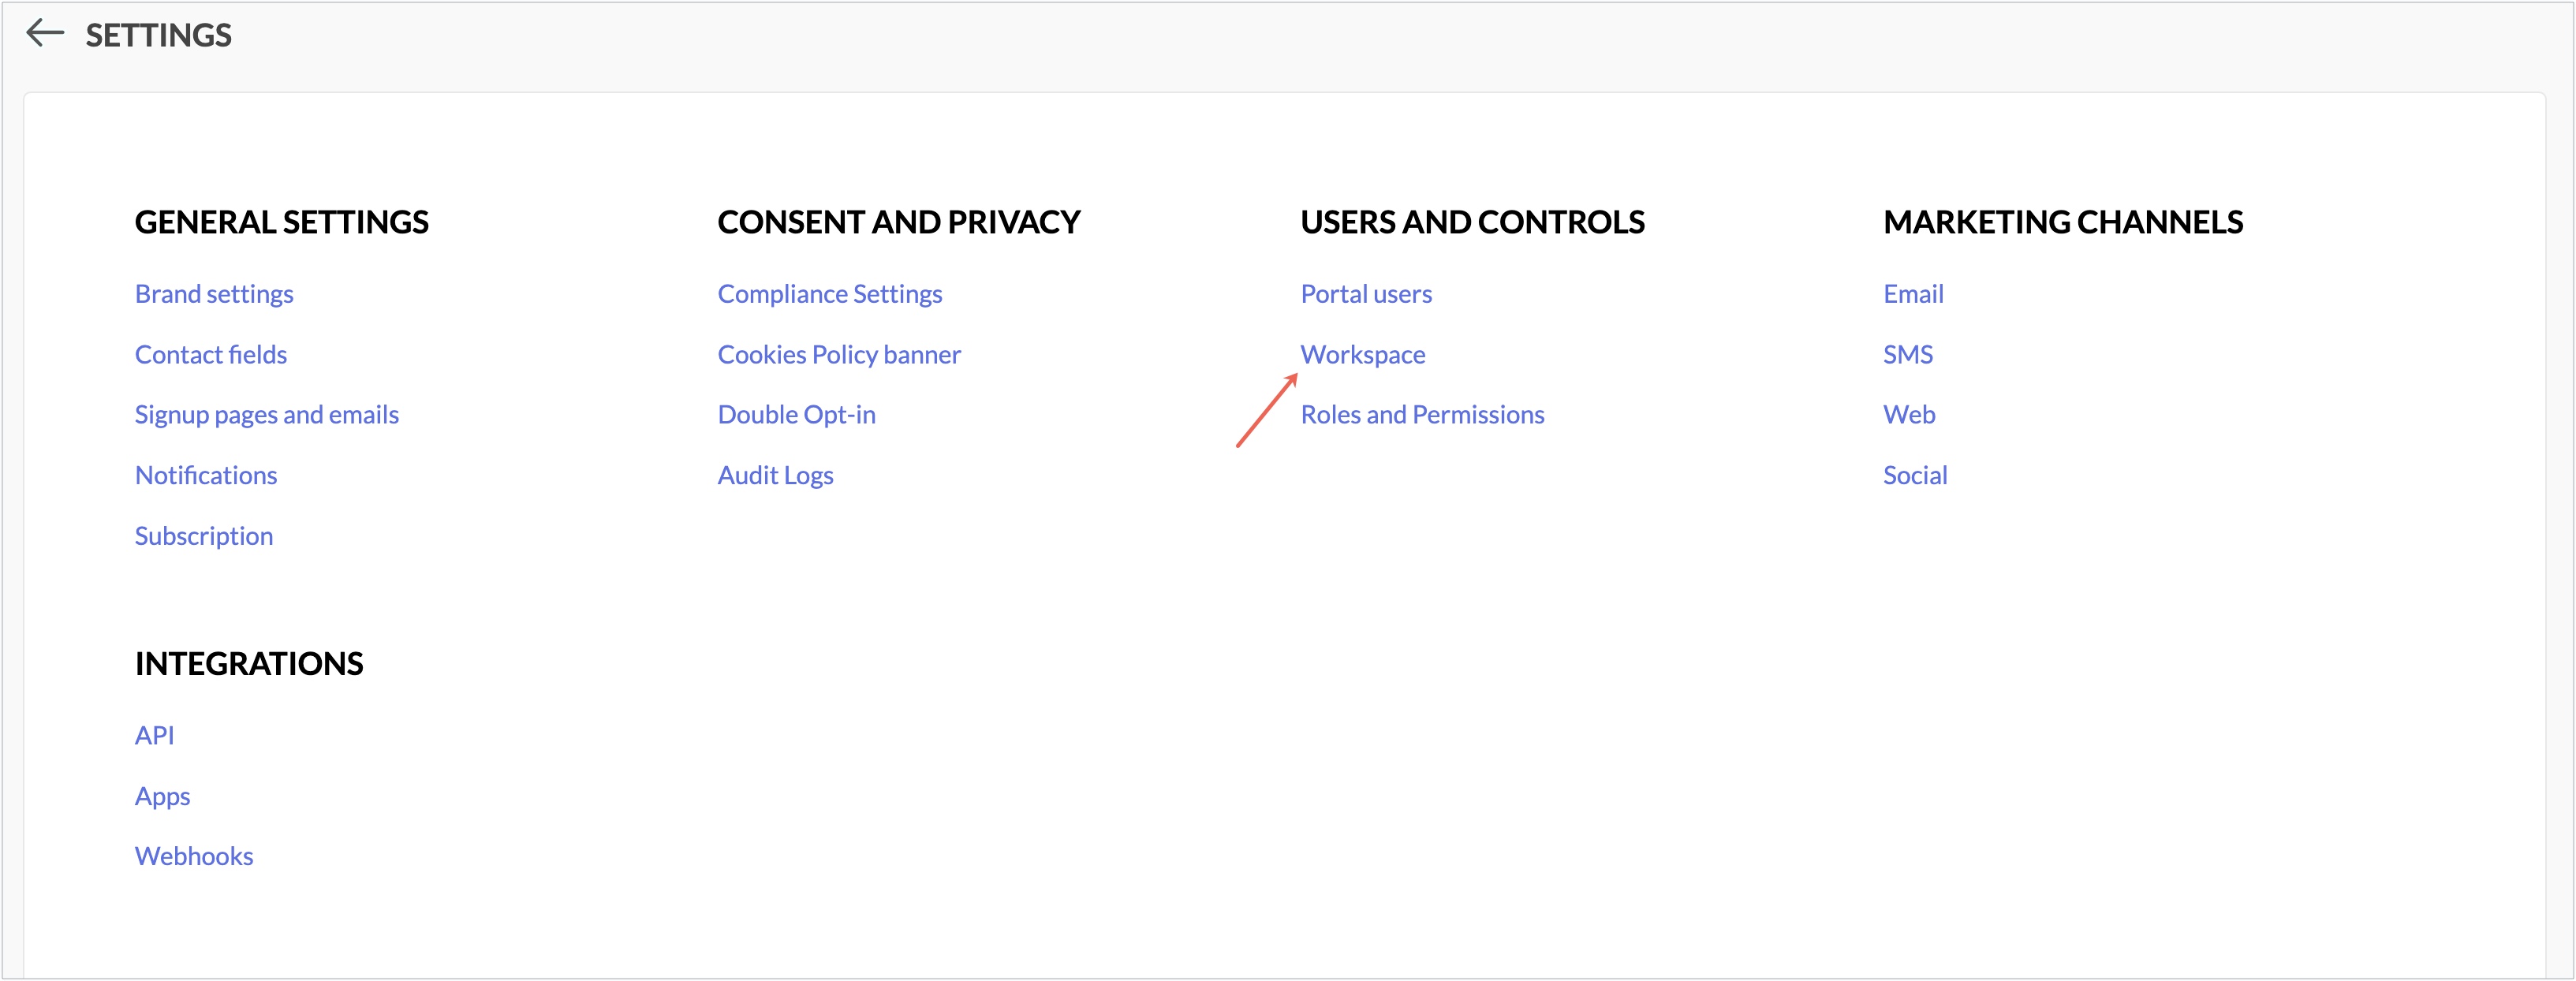Open Brand settings
This screenshot has width=2576, height=981.
(214, 294)
